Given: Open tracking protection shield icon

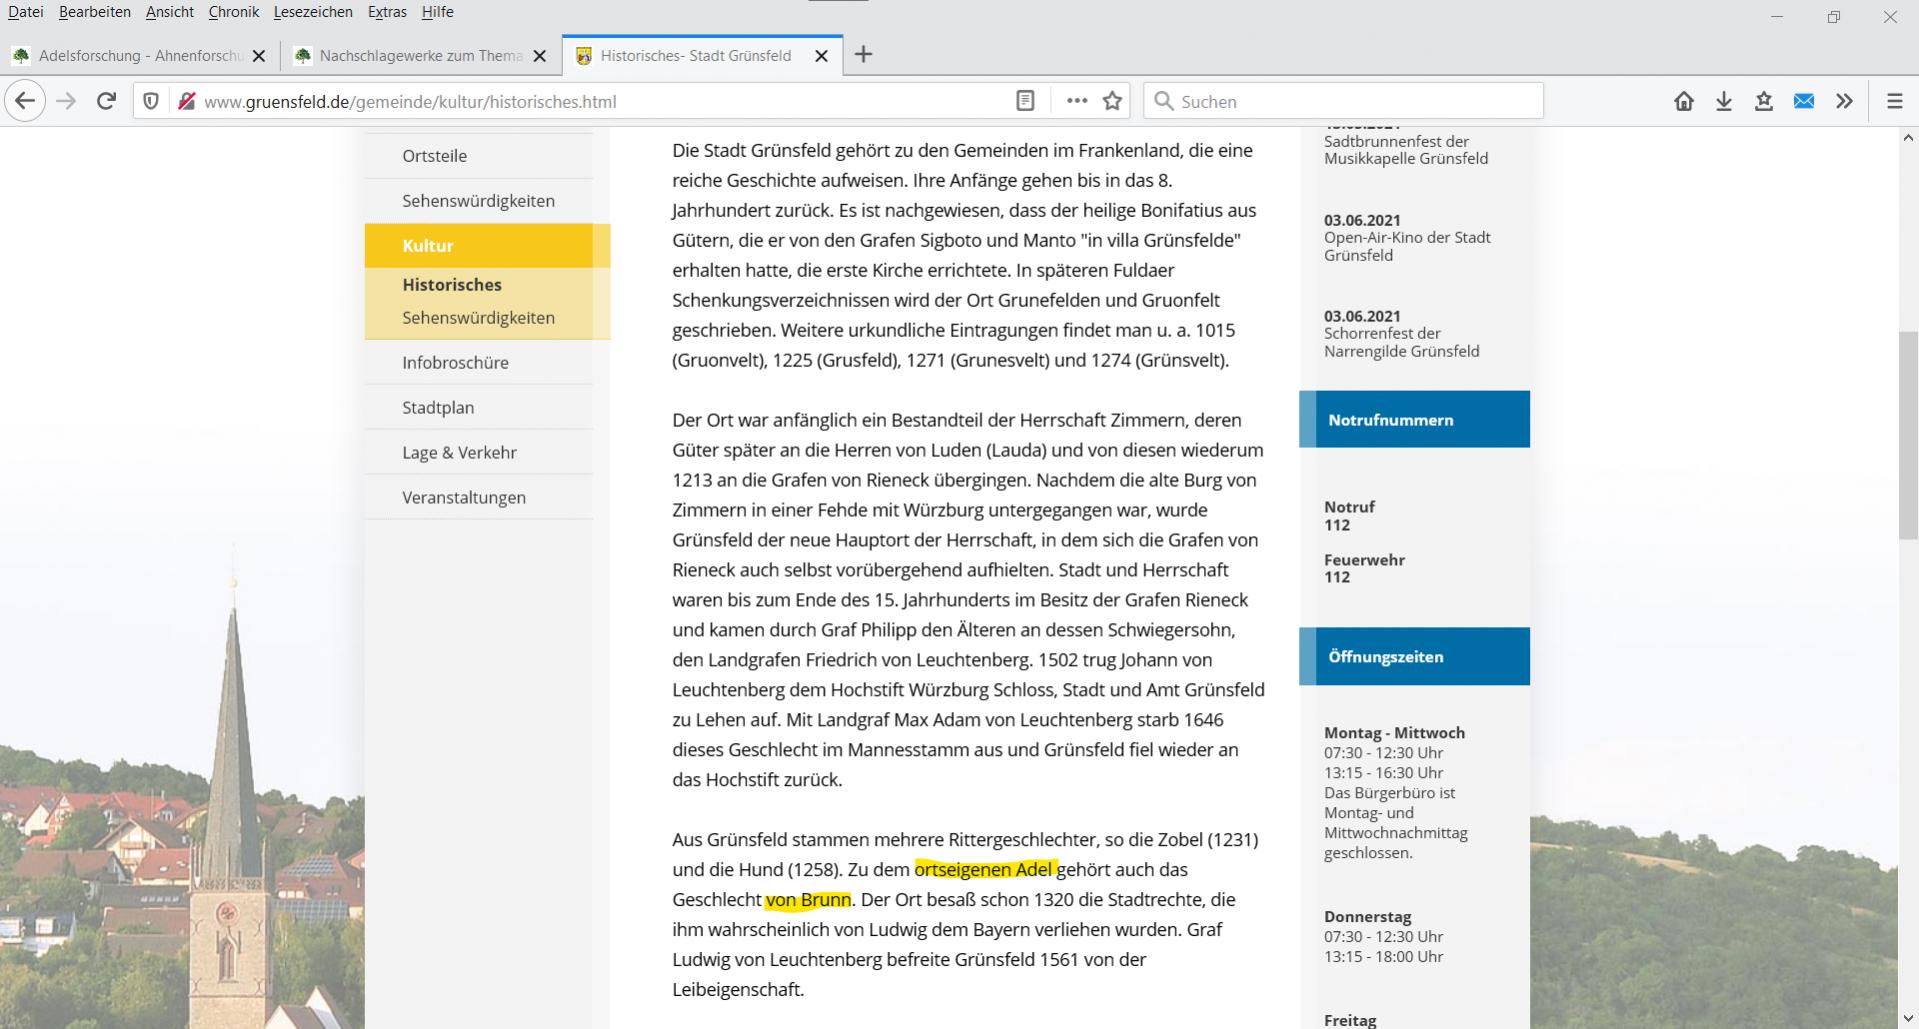Looking at the screenshot, I should [151, 101].
